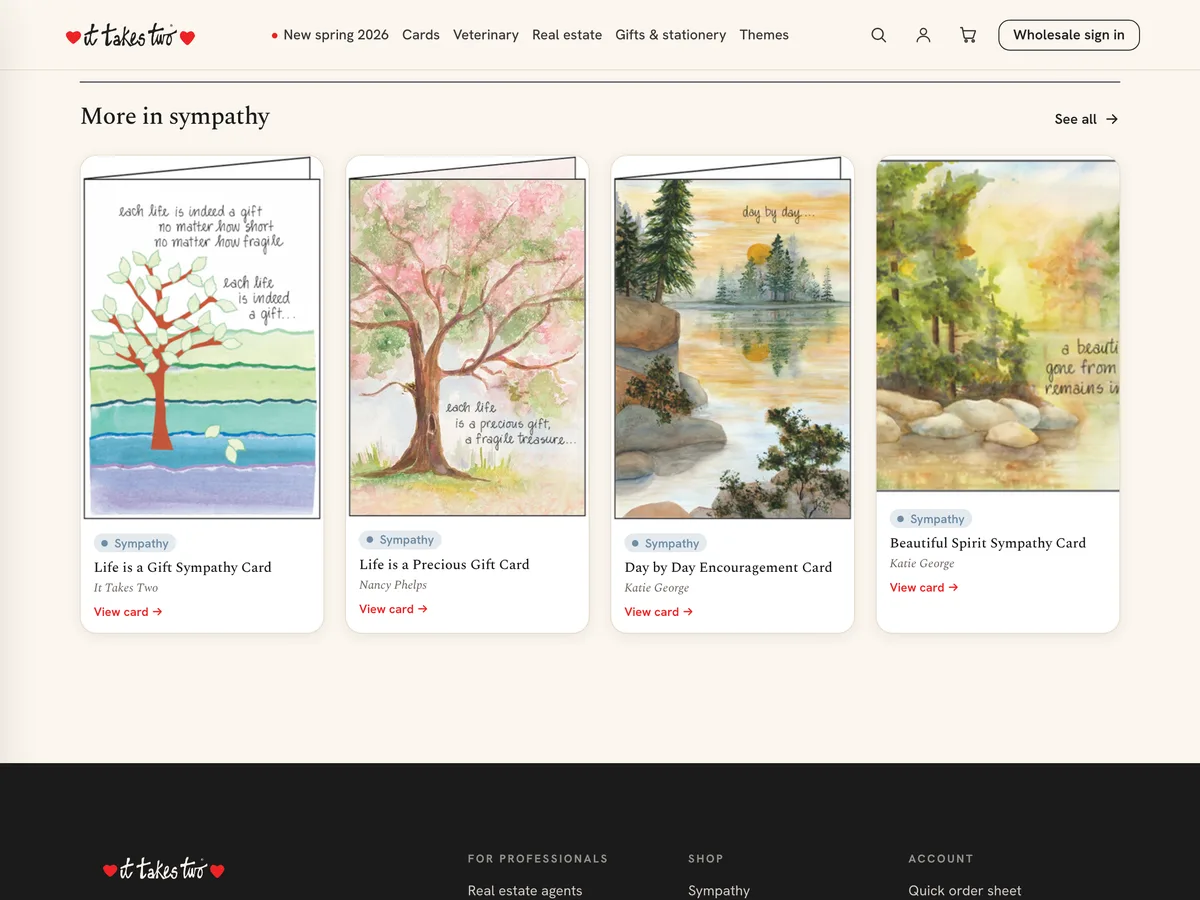Image resolution: width=1200 pixels, height=900 pixels.
Task: Click Wholesale sign in button
Action: point(1069,35)
